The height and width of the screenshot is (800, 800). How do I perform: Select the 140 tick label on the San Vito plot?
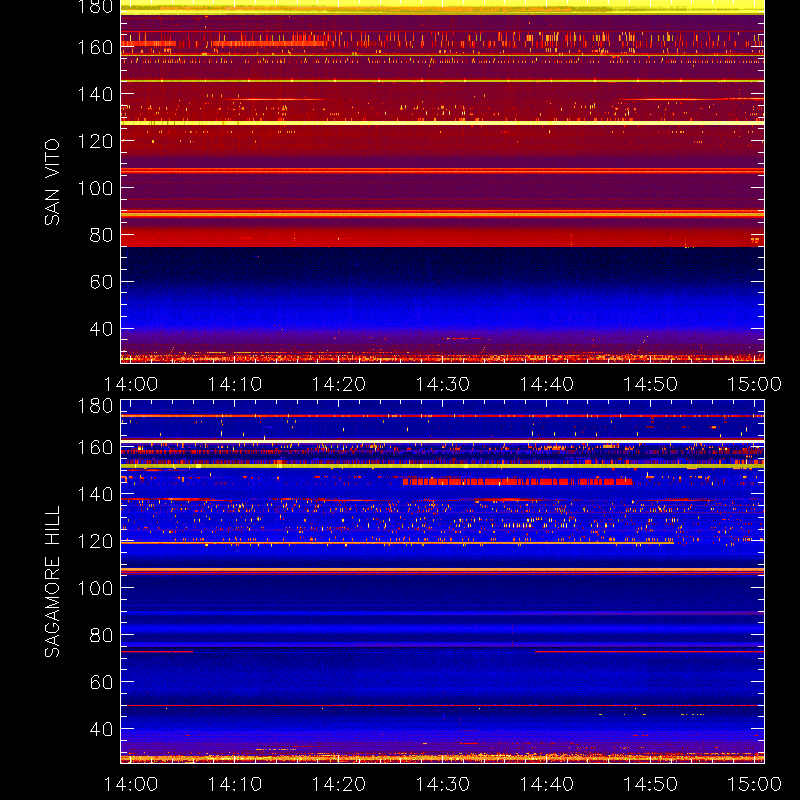click(x=95, y=94)
